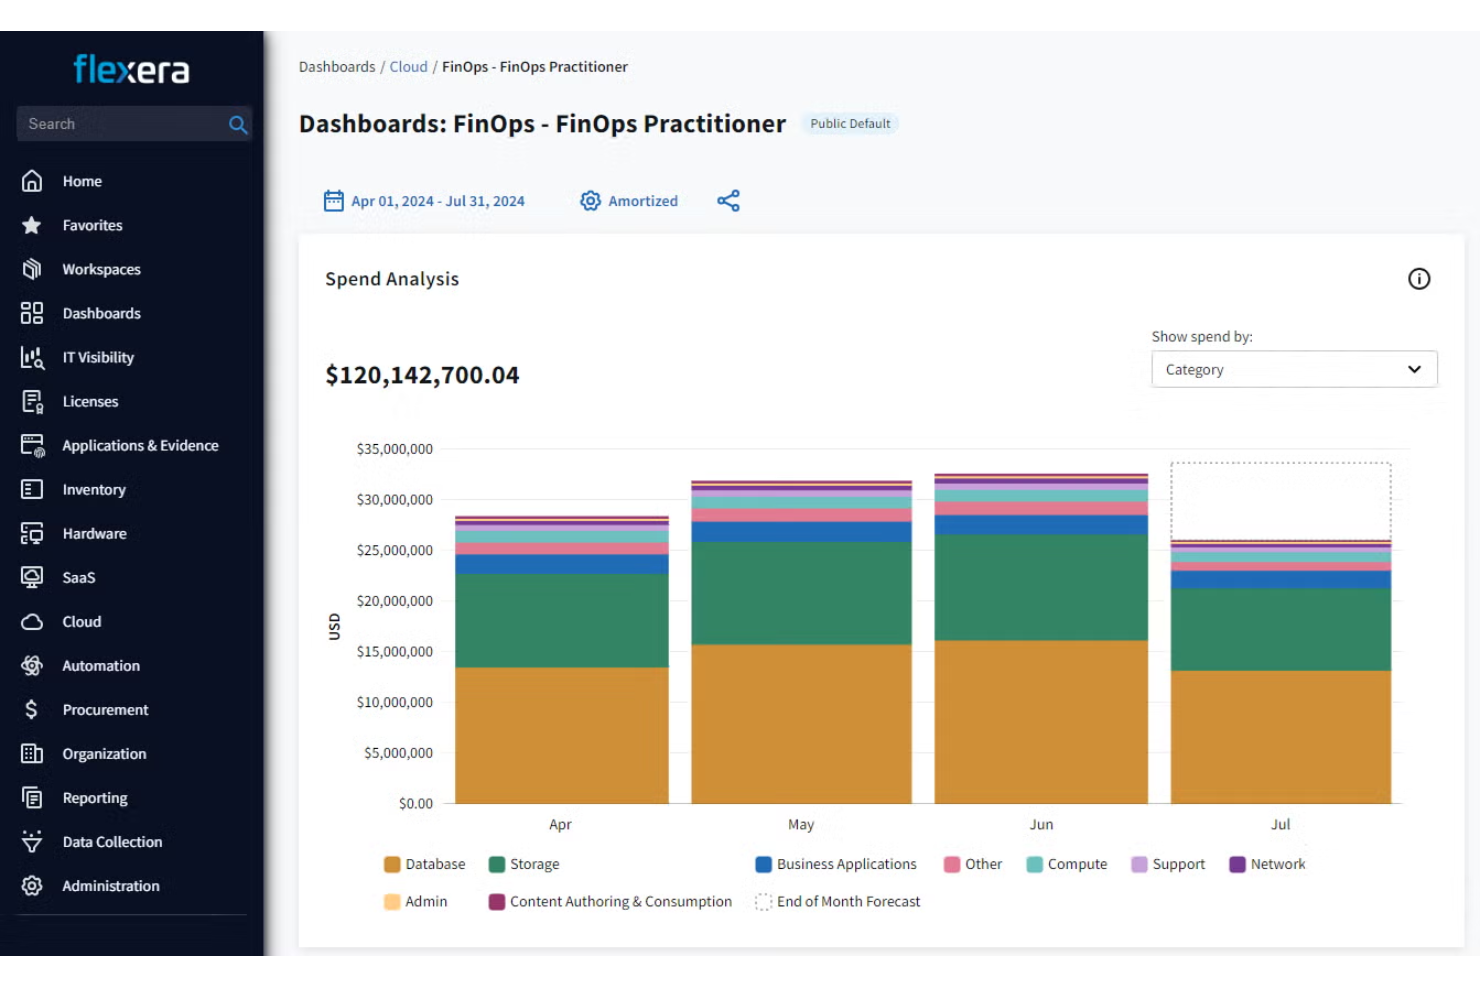Click the Data Collection funnel icon

click(x=32, y=842)
